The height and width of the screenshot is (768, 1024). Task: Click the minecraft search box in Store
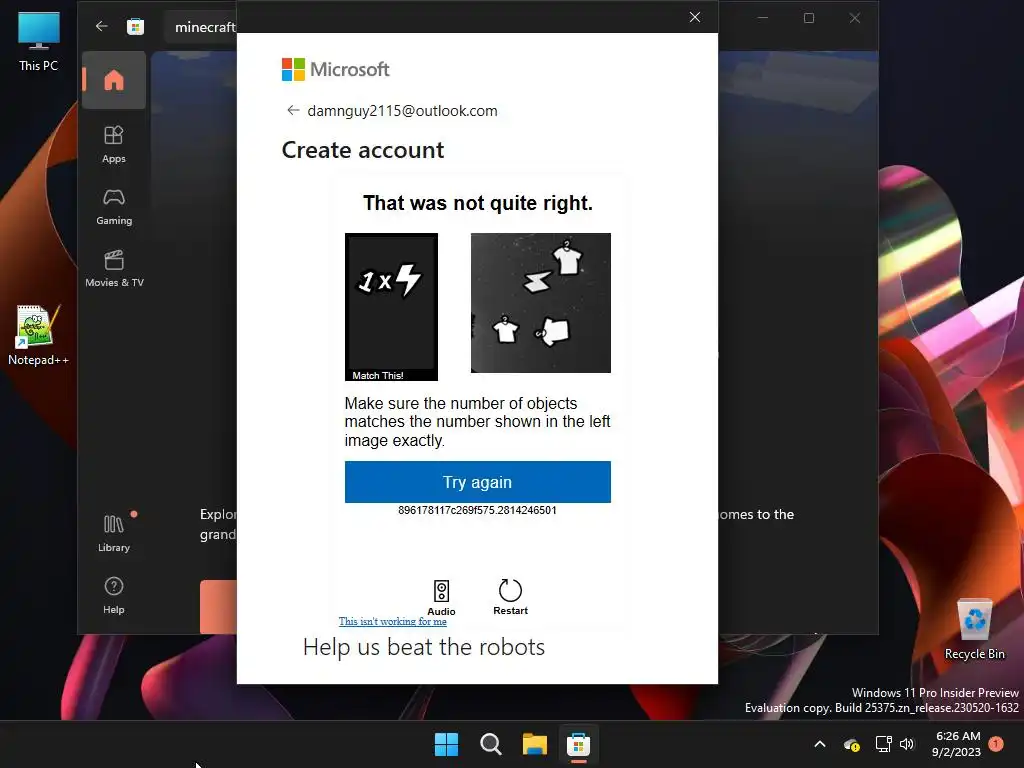point(202,27)
